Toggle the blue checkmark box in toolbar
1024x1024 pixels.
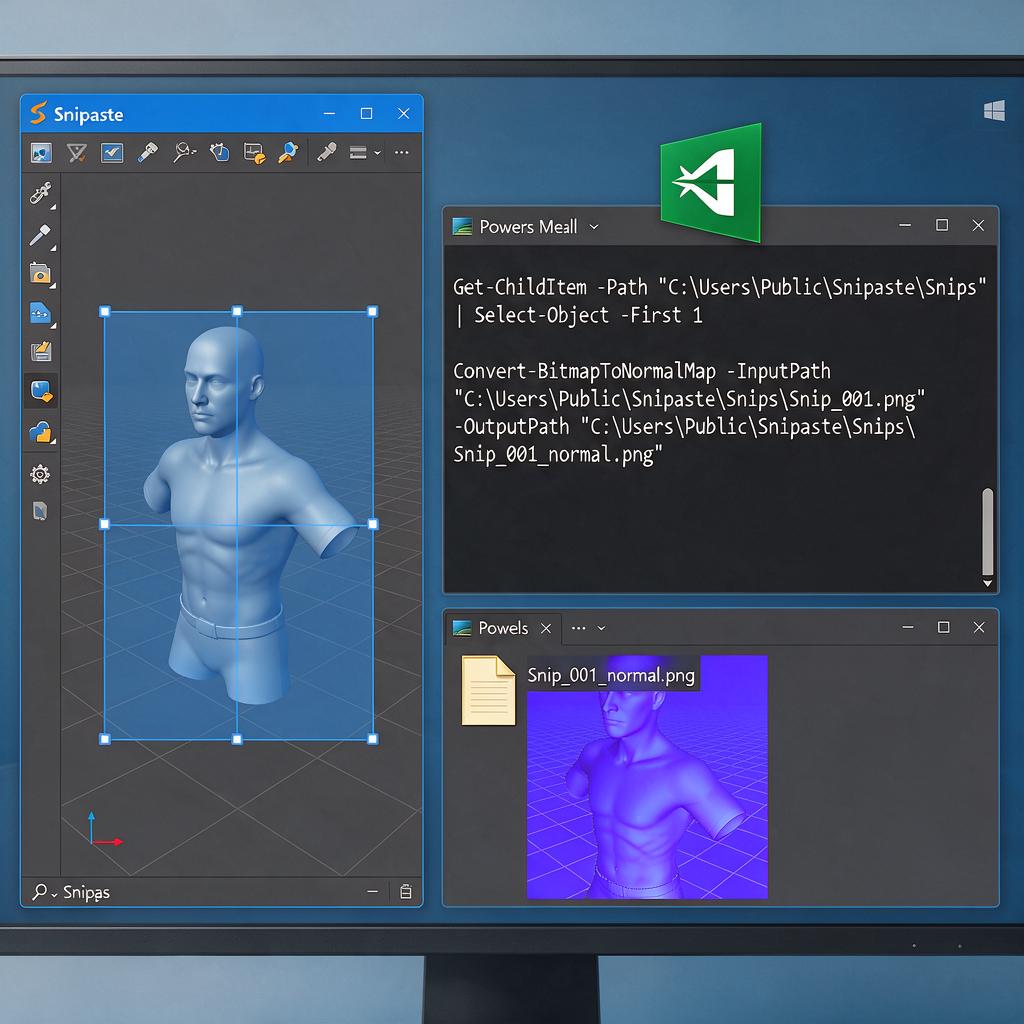click(112, 153)
